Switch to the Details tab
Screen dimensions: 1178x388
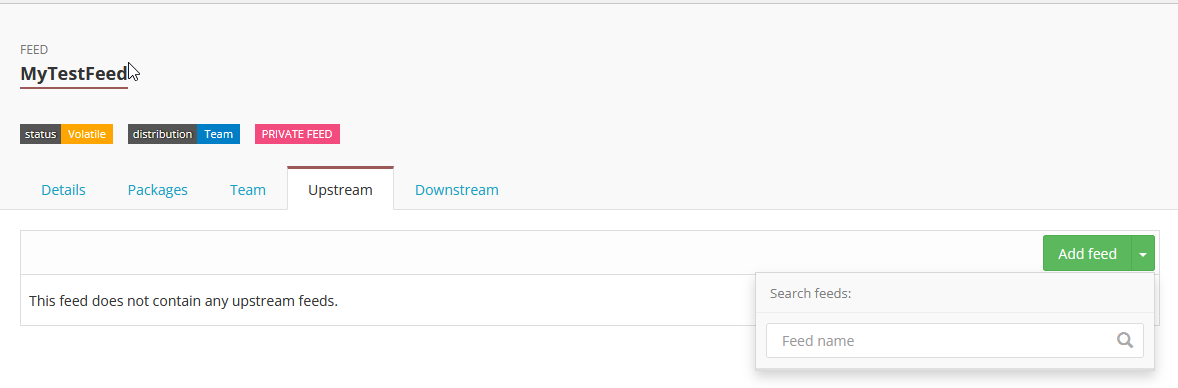[x=63, y=189]
